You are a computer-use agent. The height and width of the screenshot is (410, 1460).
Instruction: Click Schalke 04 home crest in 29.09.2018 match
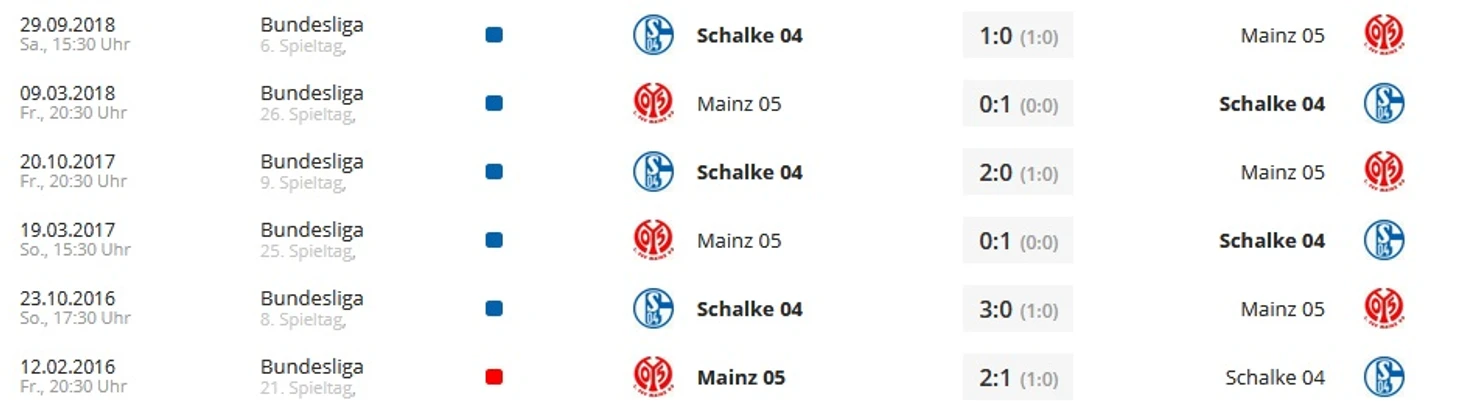[x=653, y=35]
